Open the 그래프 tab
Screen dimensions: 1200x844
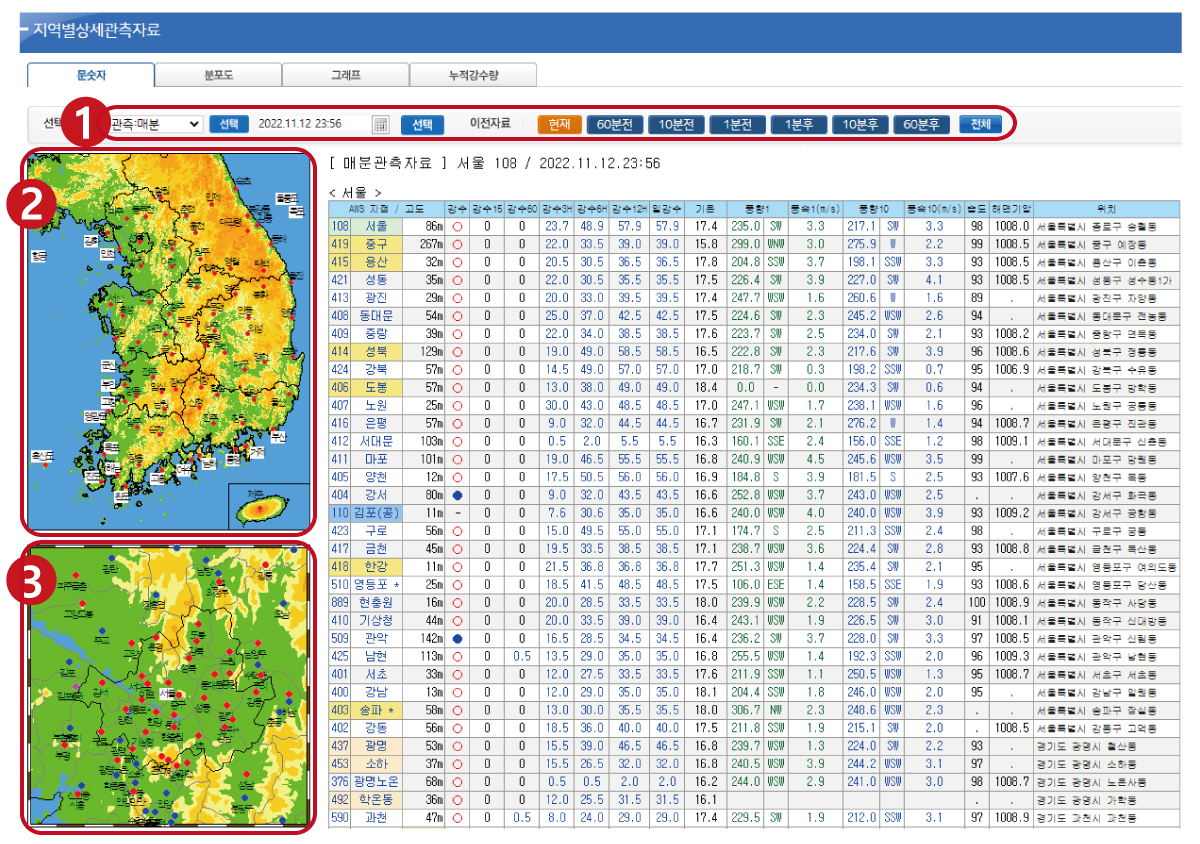345,75
